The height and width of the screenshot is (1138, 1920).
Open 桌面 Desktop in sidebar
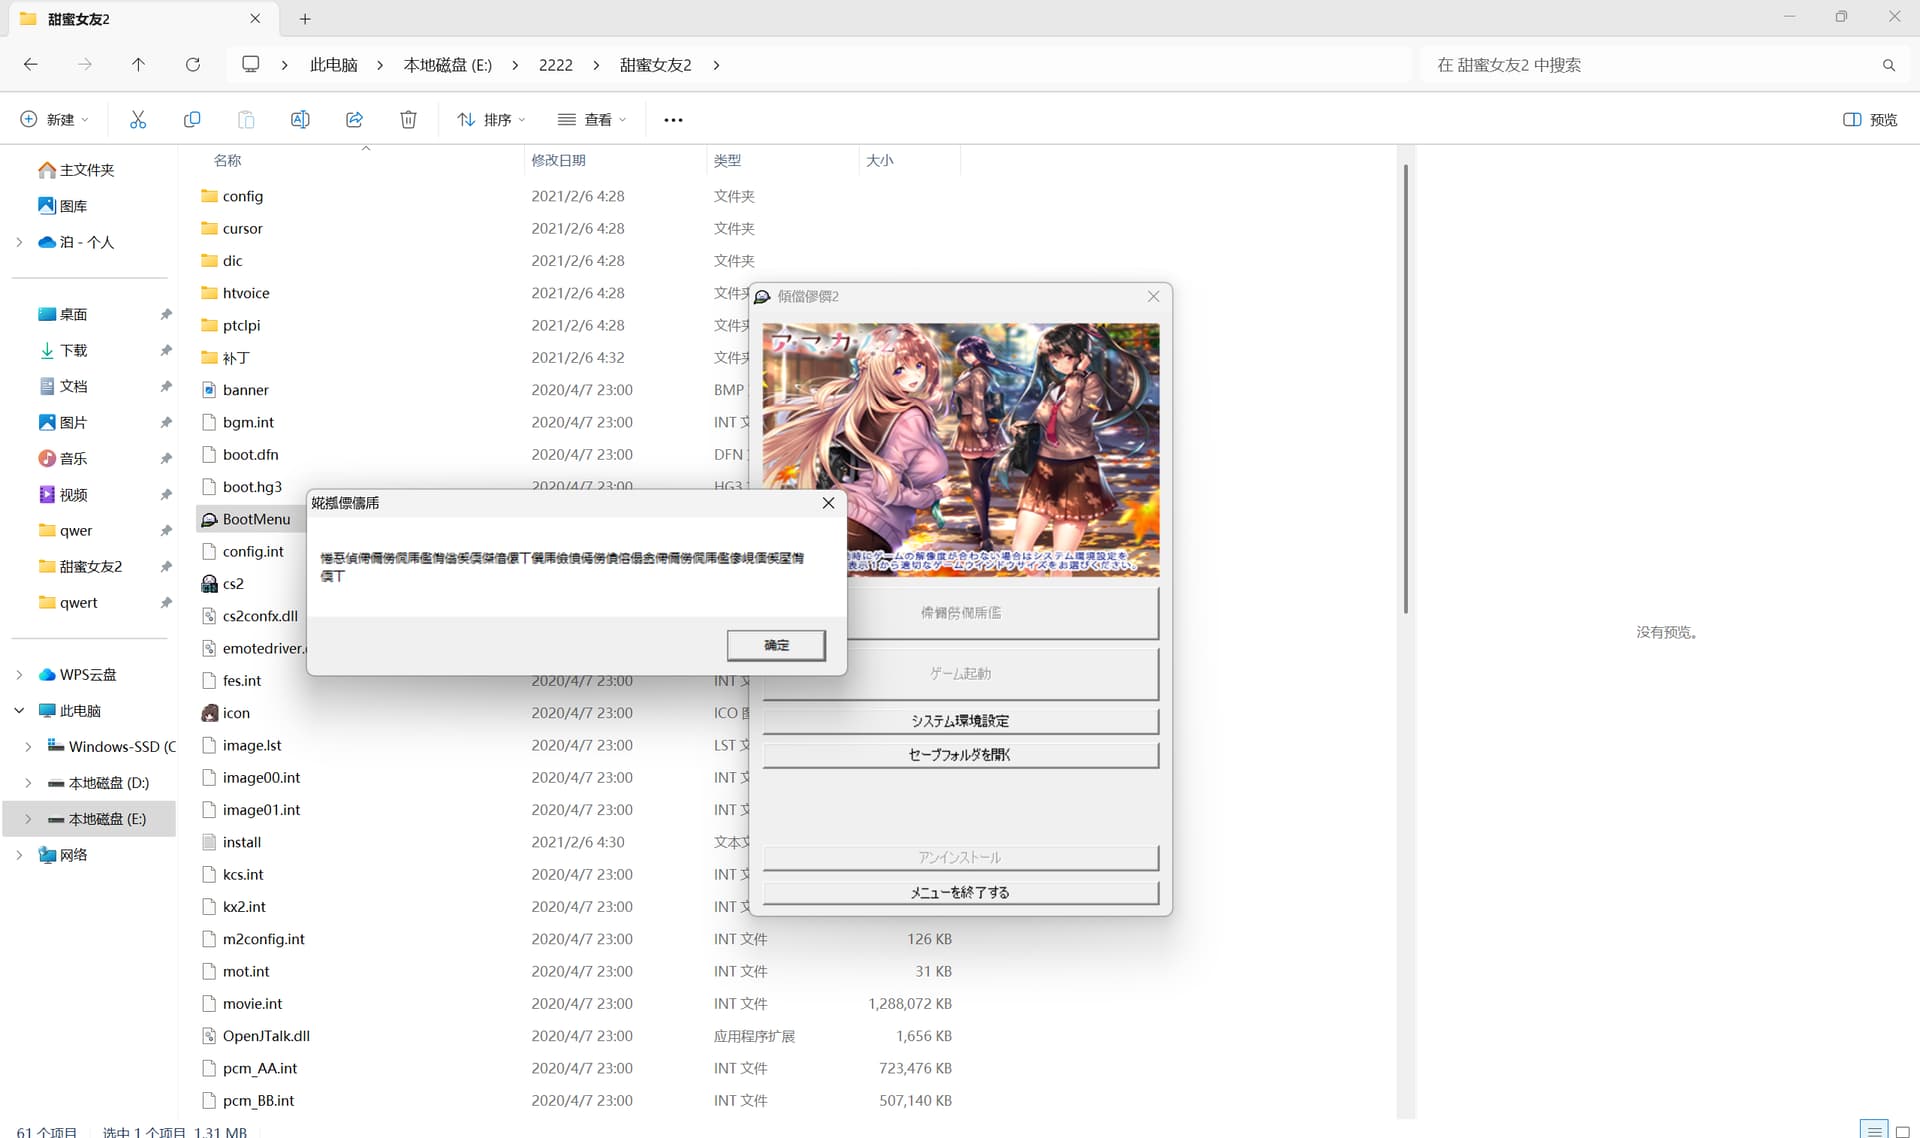tap(62, 314)
